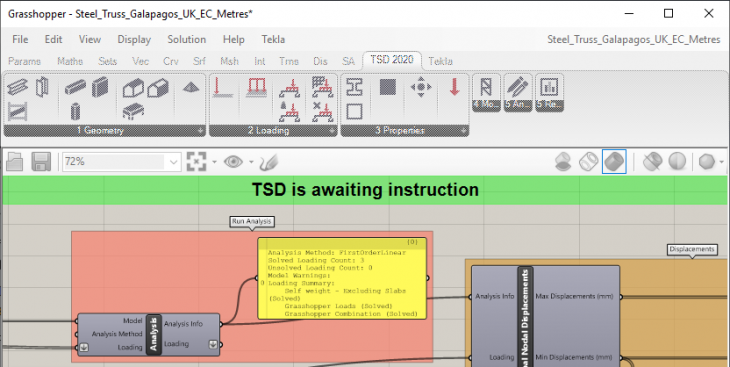Switch to the Tekla ribbon tab
The image size is (730, 367).
tap(440, 61)
